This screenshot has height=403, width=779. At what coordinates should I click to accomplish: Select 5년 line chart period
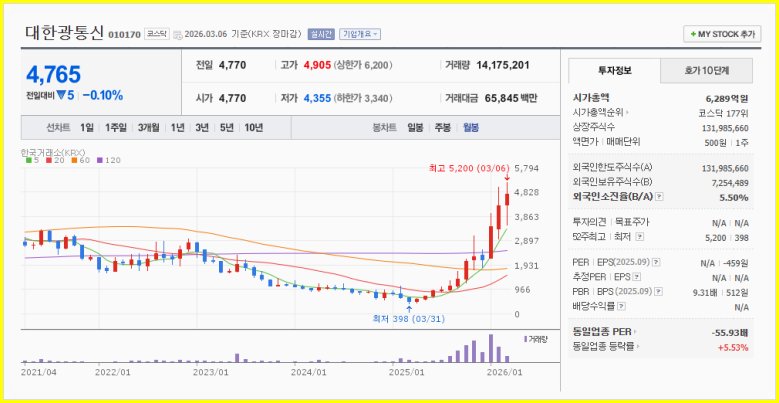click(227, 128)
